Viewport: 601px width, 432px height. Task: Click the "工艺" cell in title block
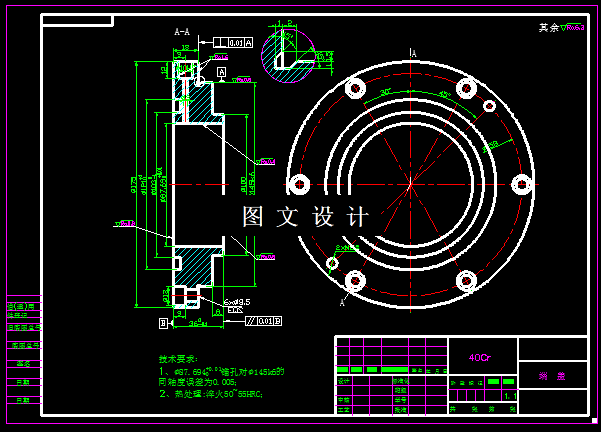tap(343, 410)
